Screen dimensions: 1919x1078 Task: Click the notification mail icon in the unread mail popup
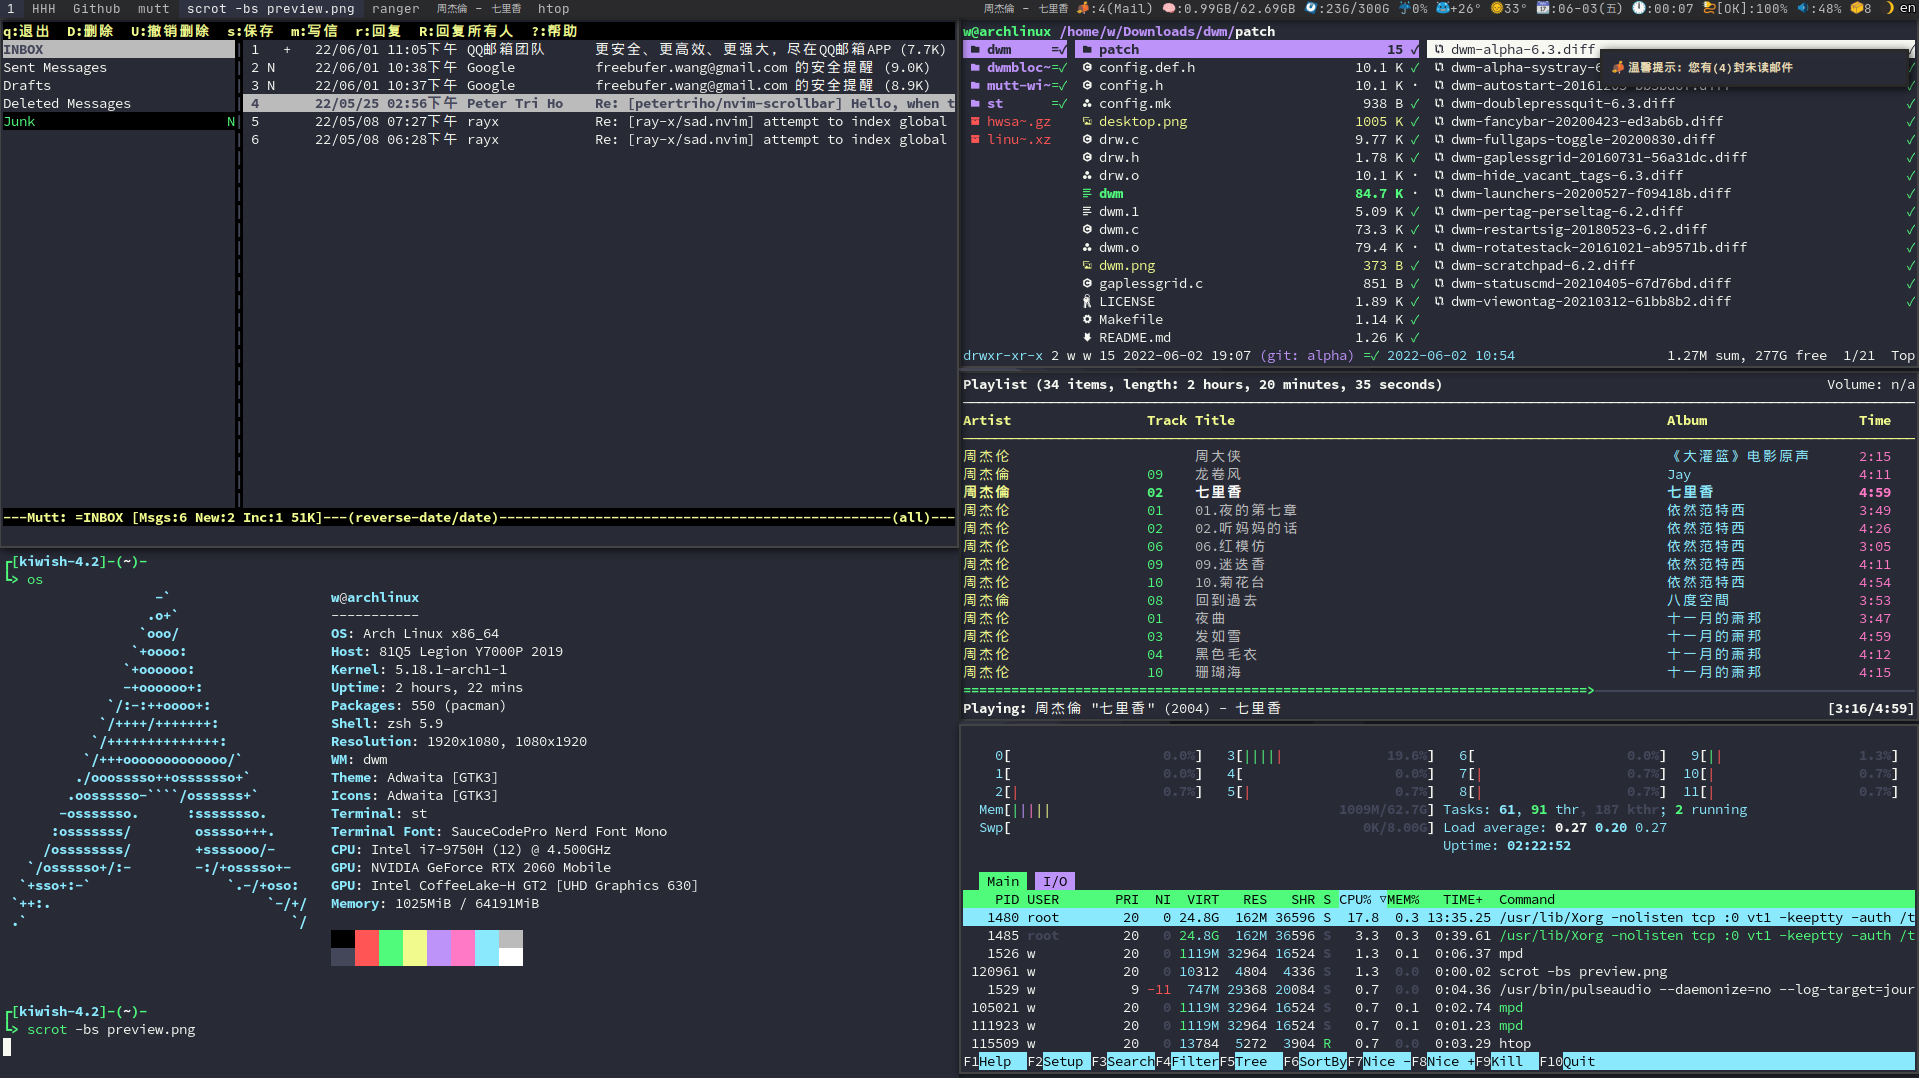pos(1618,67)
